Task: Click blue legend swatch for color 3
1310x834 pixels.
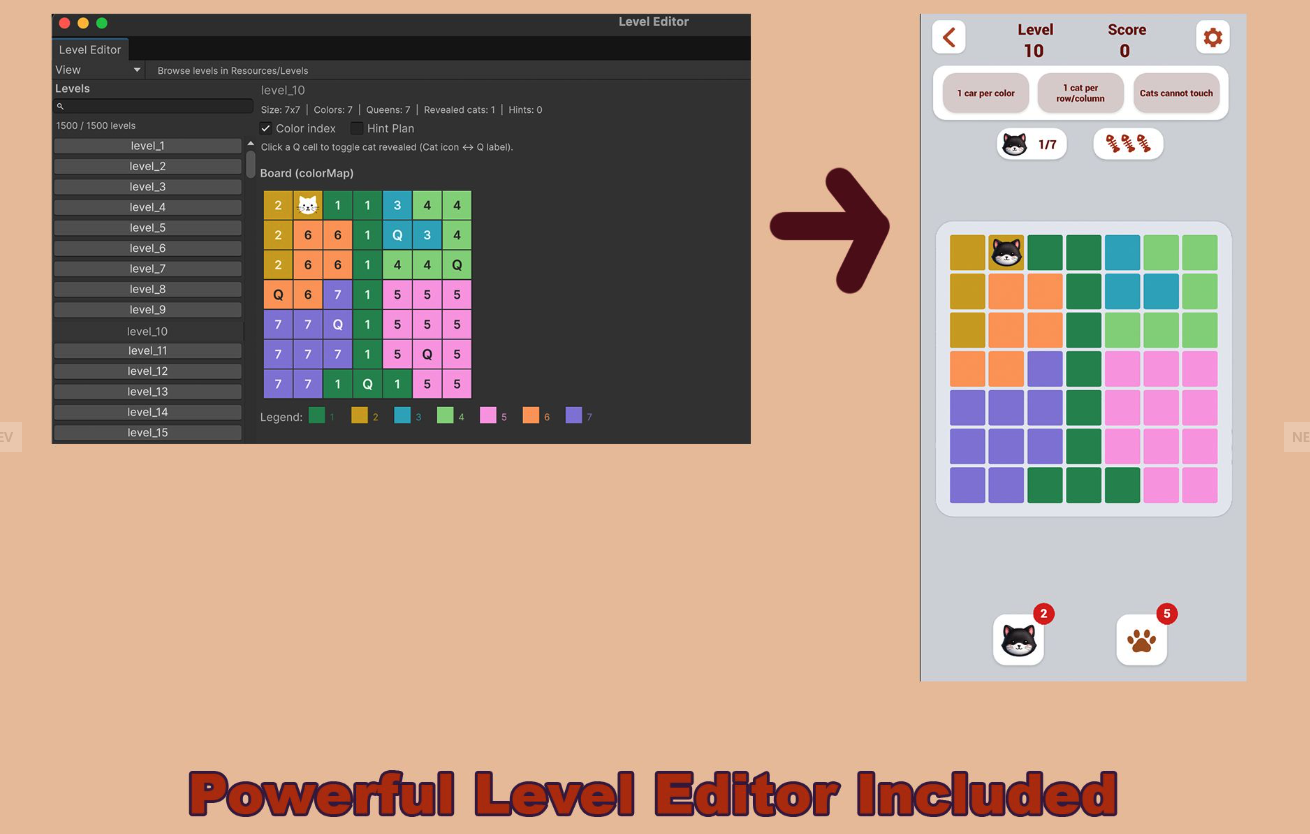Action: tap(402, 416)
